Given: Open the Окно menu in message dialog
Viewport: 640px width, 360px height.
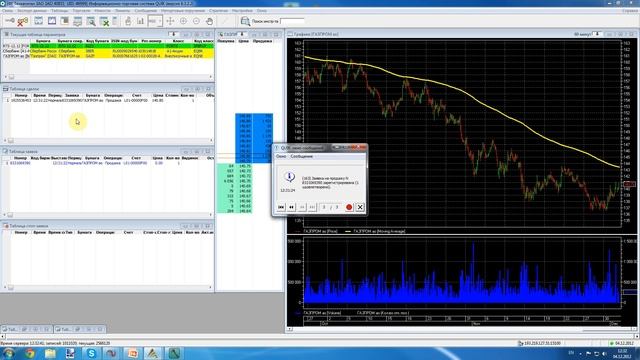Looking at the screenshot, I should click(281, 156).
